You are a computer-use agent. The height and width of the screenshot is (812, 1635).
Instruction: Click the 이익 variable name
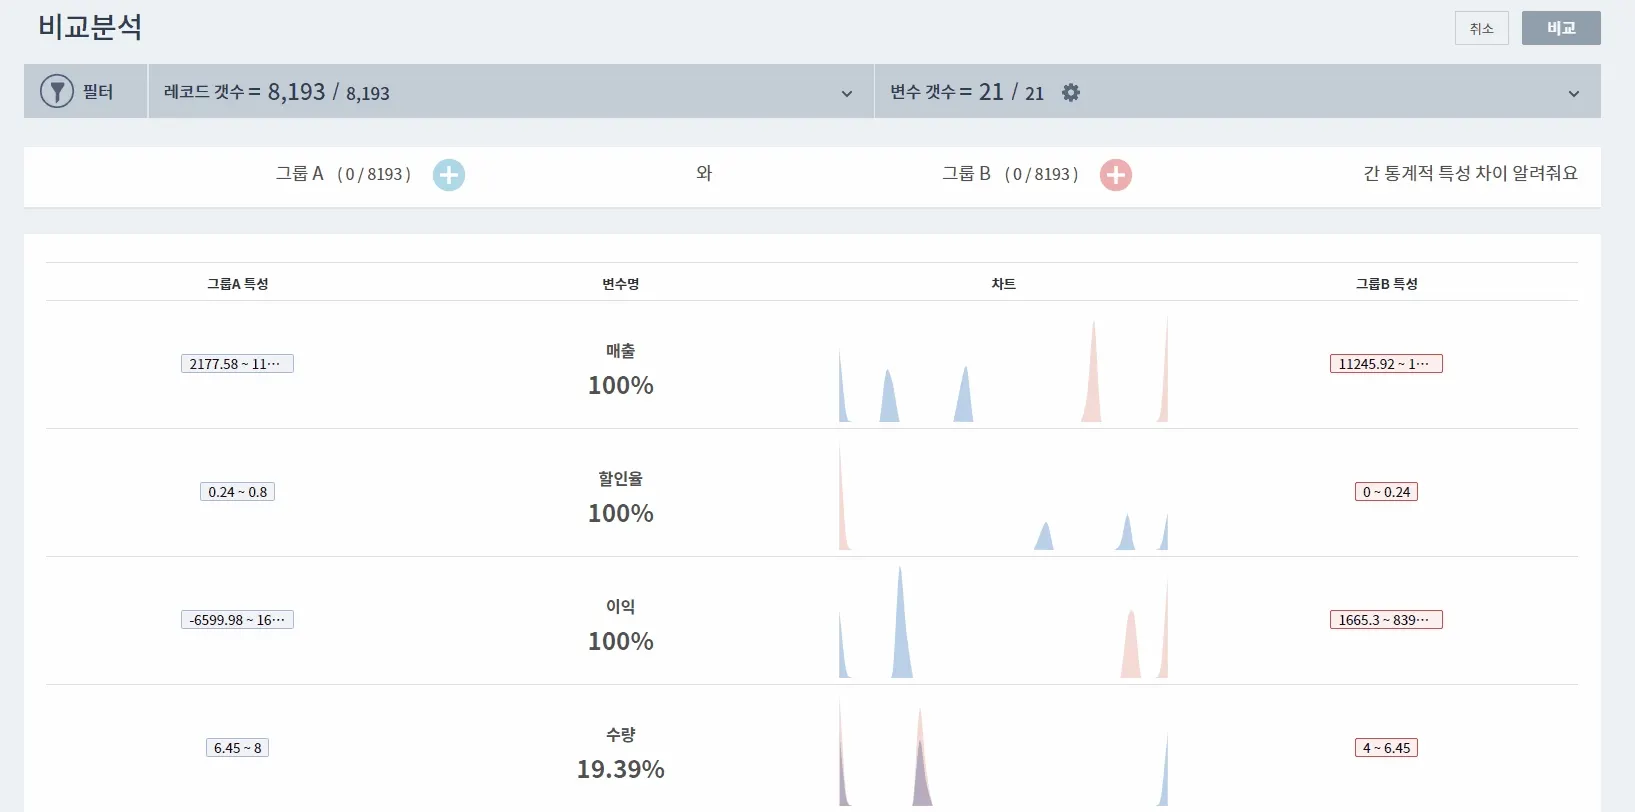[621, 607]
